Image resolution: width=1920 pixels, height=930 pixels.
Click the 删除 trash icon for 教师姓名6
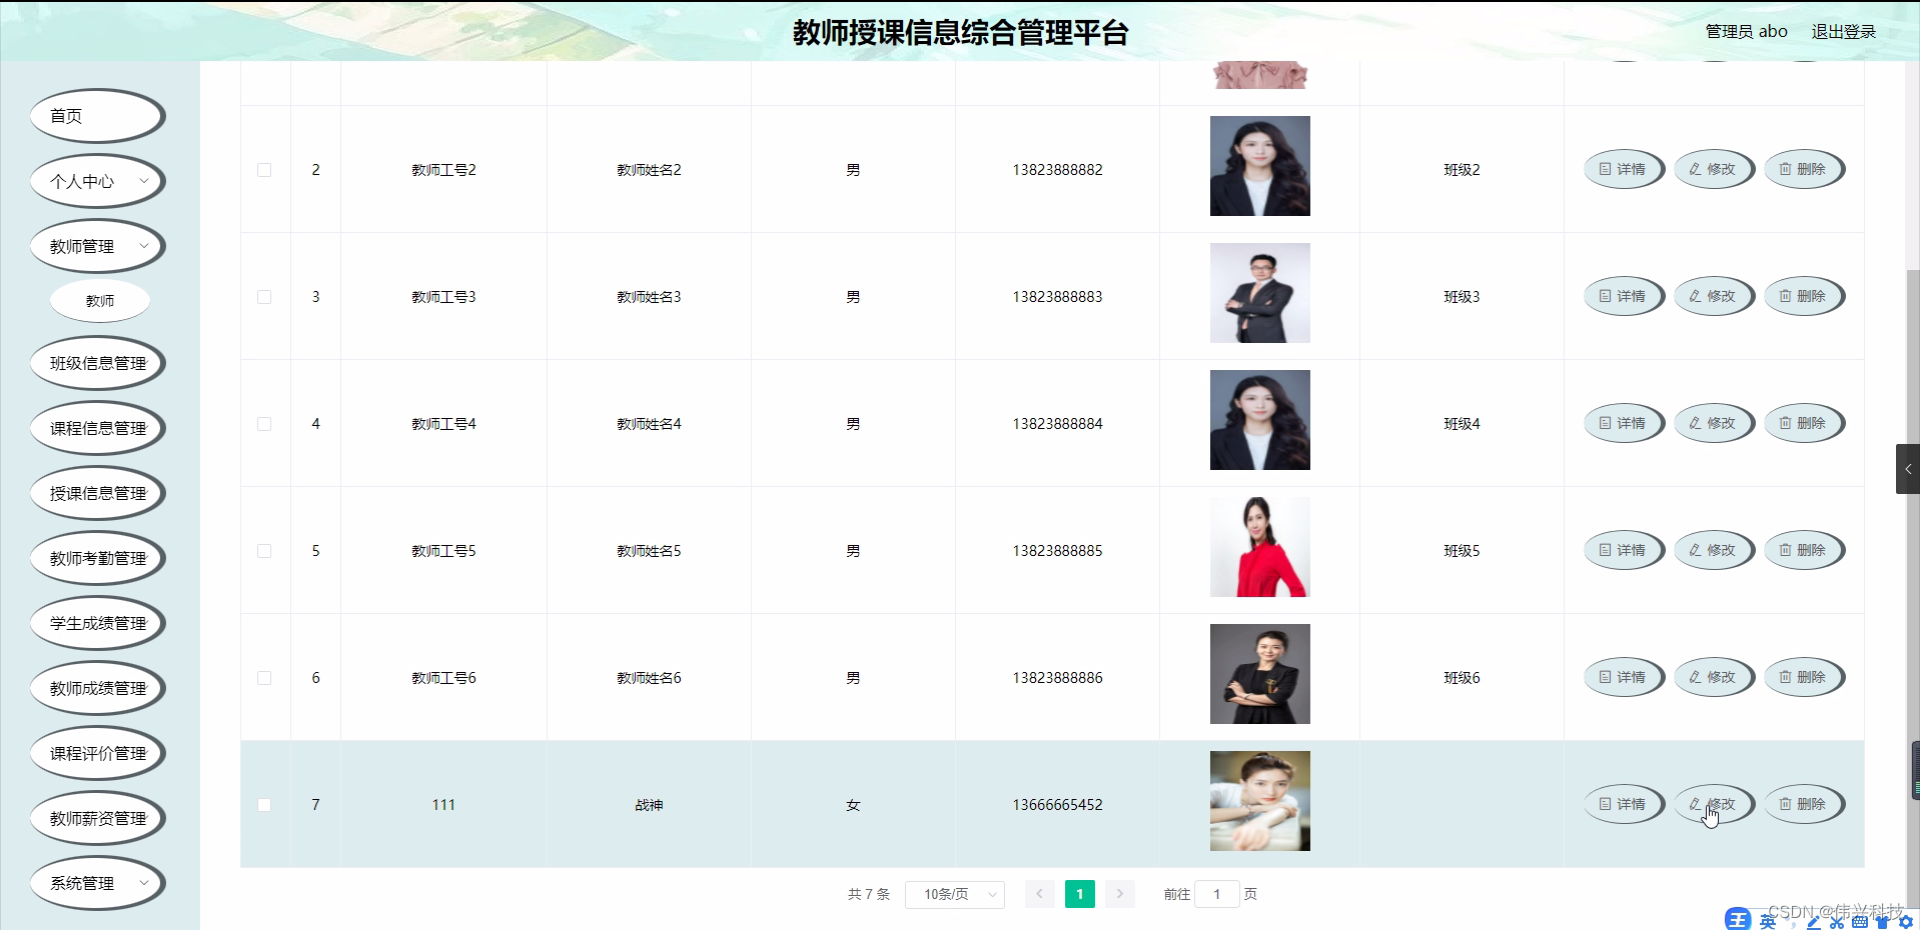1784,677
